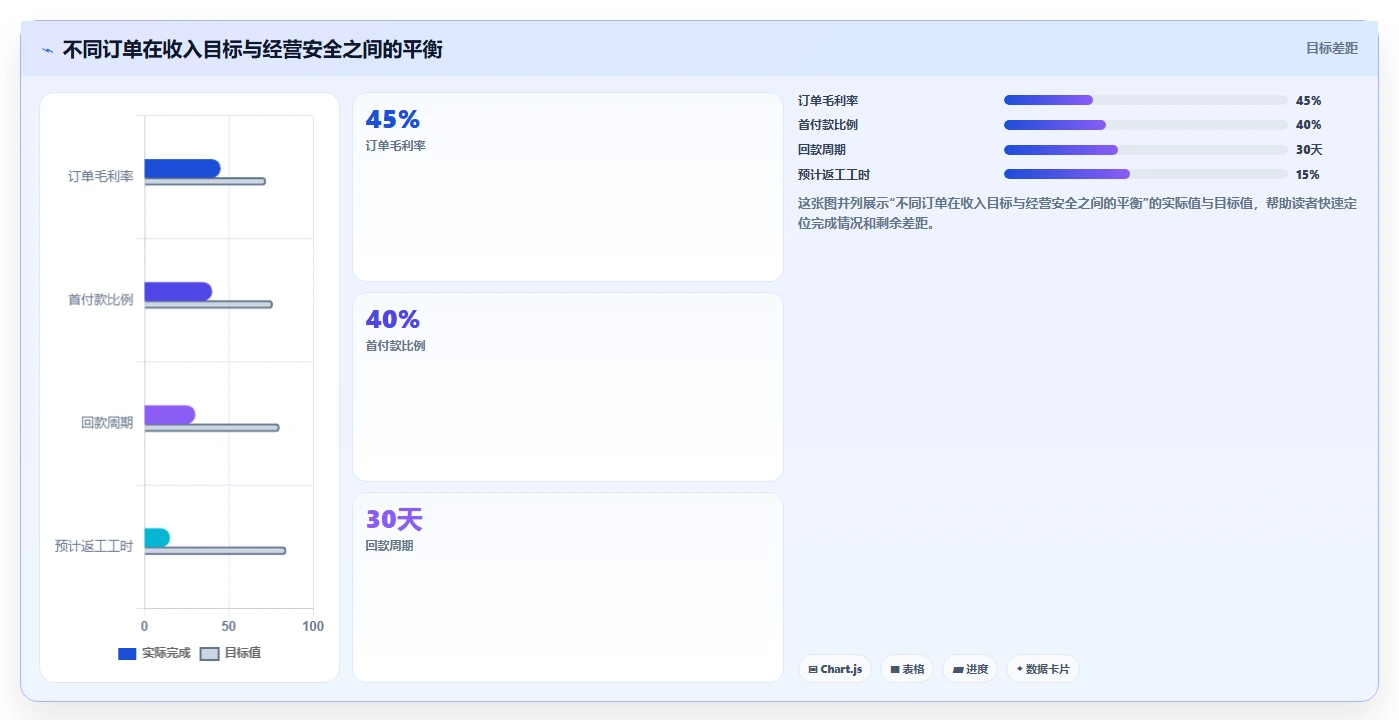Click the 首付款比例 chart axis label
The height and width of the screenshot is (720, 1399).
click(101, 300)
